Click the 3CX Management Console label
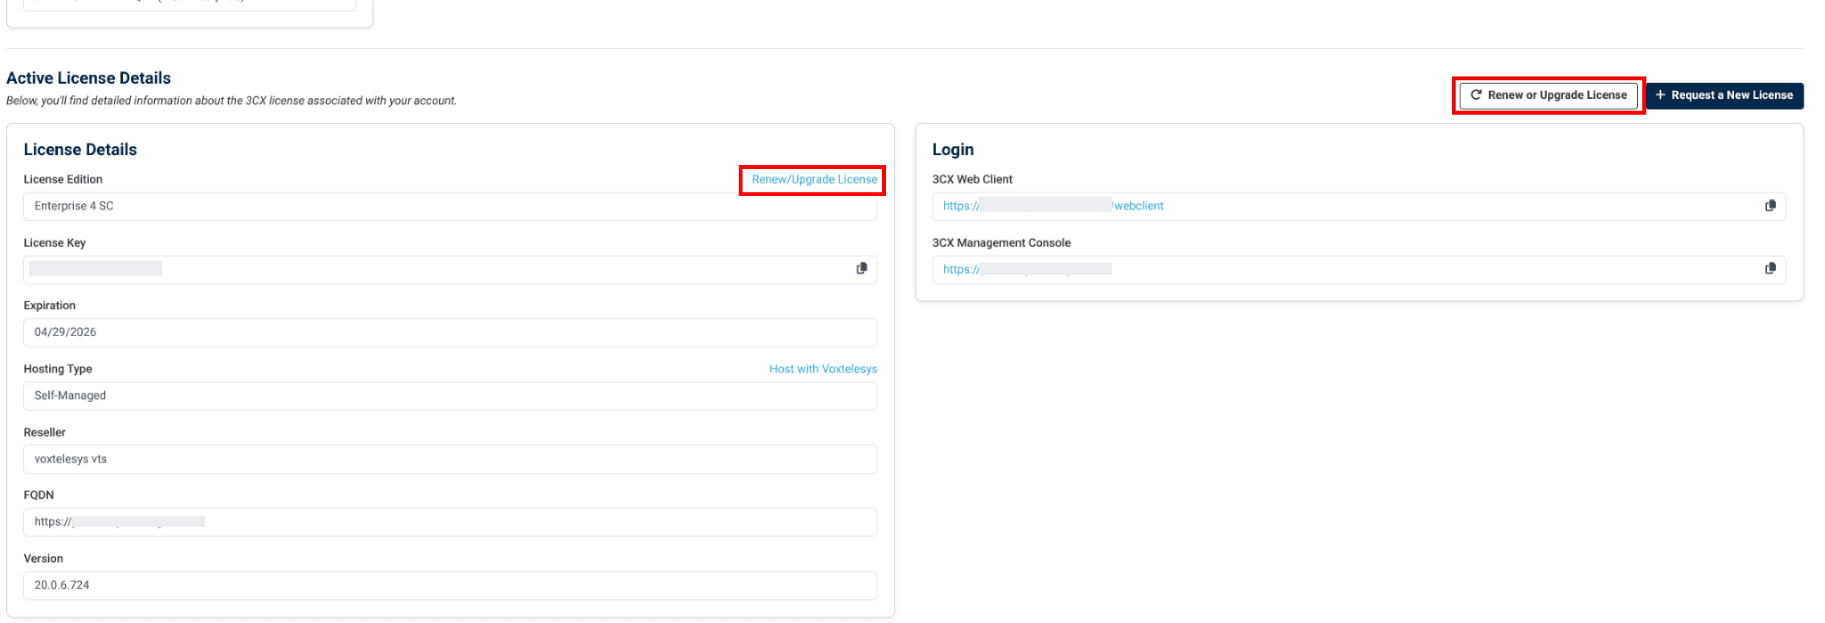1825x623 pixels. (1001, 243)
